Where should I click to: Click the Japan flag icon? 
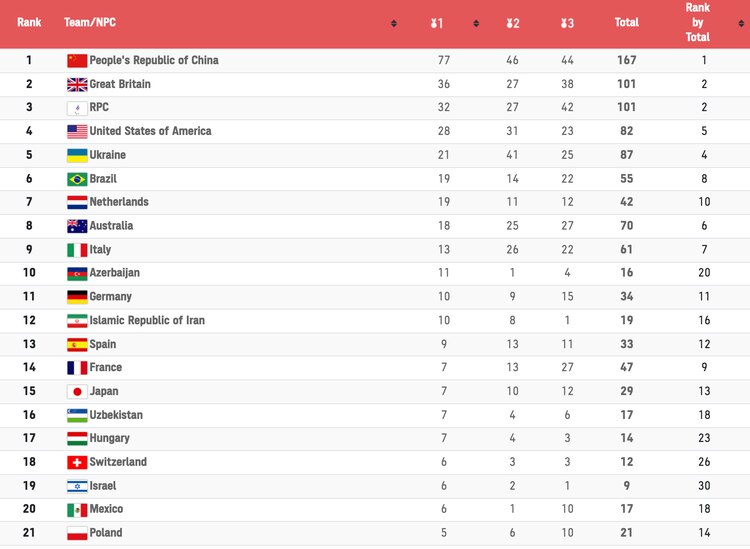pyautogui.click(x=77, y=392)
